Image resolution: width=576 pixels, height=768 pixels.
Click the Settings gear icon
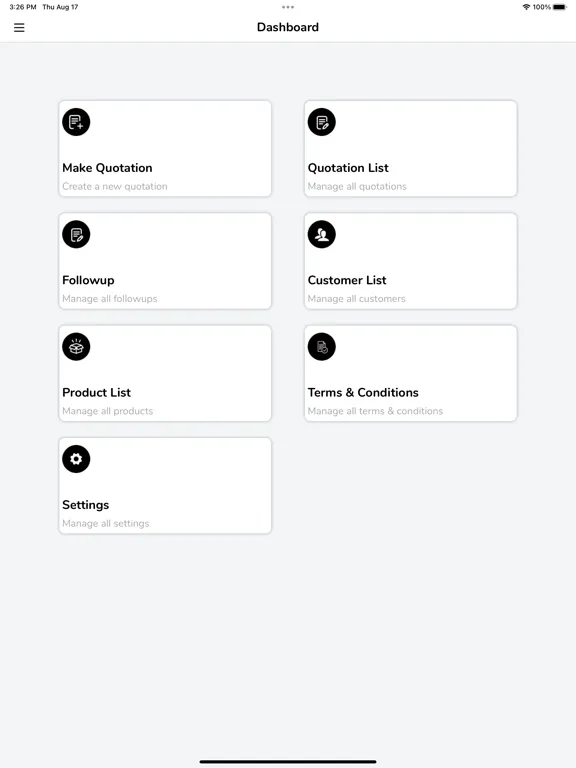pyautogui.click(x=76, y=459)
